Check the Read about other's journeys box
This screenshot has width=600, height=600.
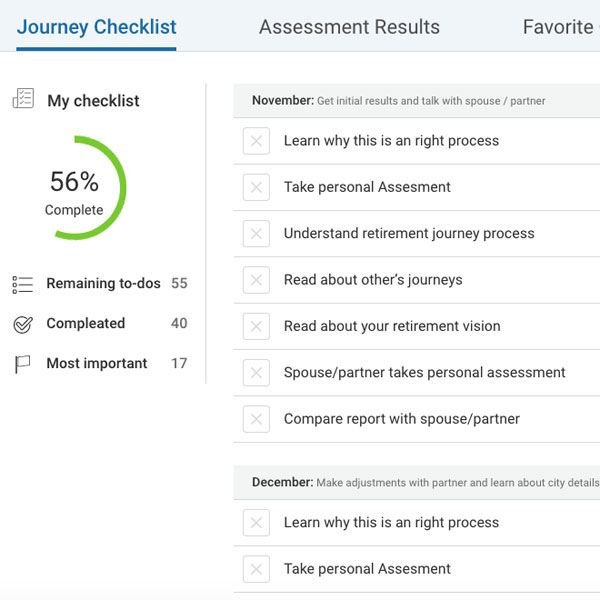click(256, 280)
